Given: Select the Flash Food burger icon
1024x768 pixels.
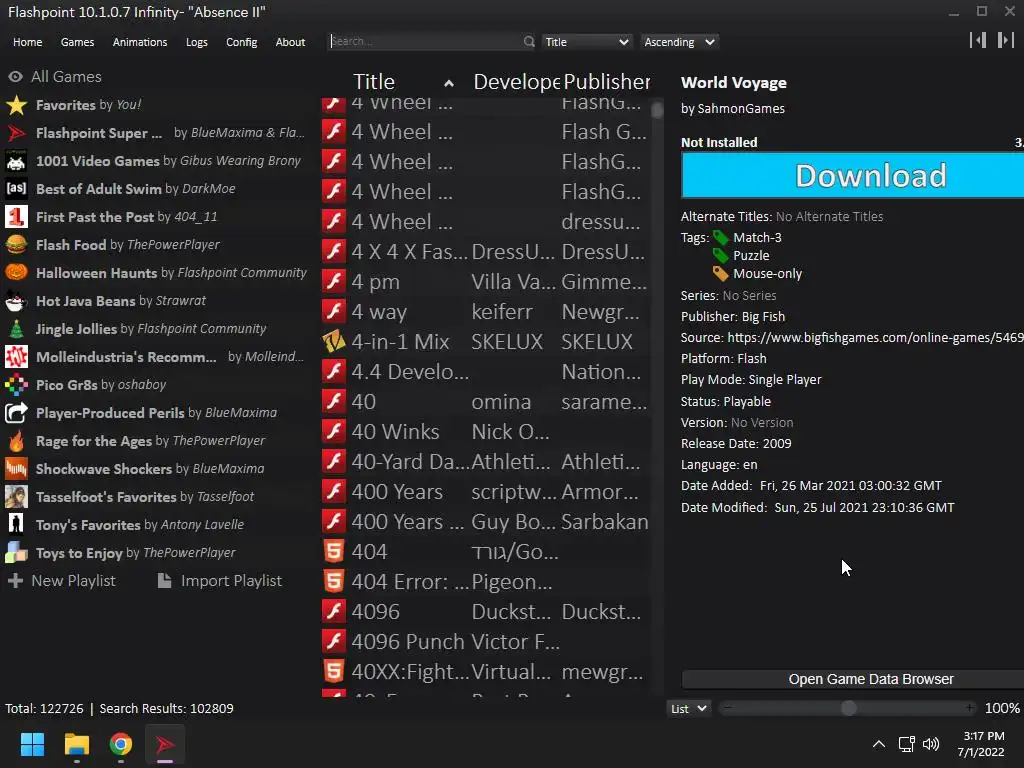Looking at the screenshot, I should pos(16,245).
